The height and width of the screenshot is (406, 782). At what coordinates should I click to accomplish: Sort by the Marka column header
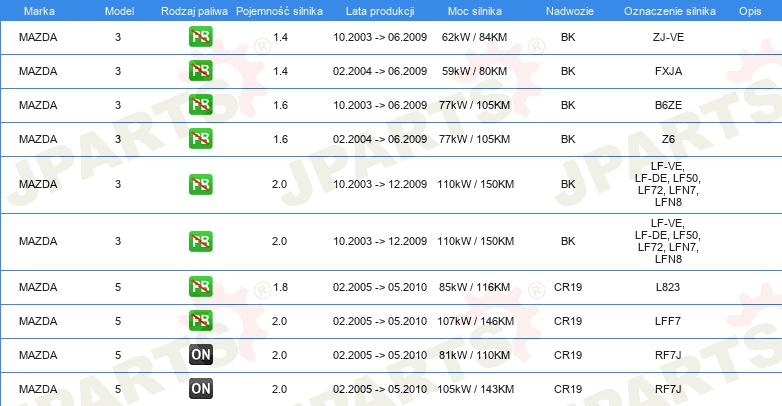(x=39, y=11)
